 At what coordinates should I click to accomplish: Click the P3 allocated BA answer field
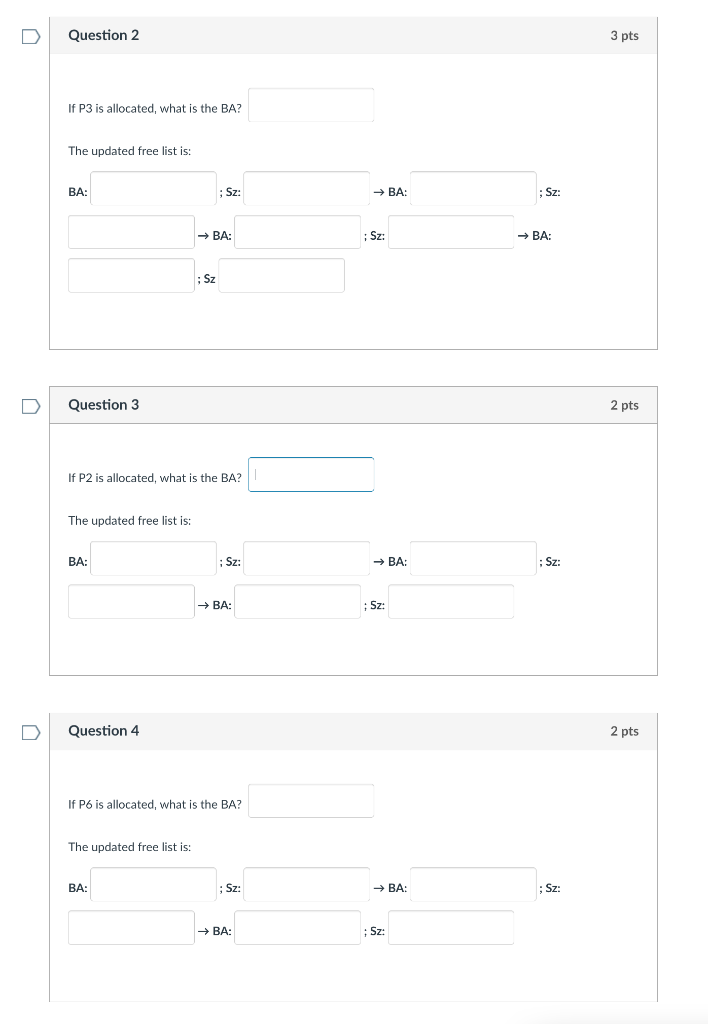pyautogui.click(x=311, y=105)
